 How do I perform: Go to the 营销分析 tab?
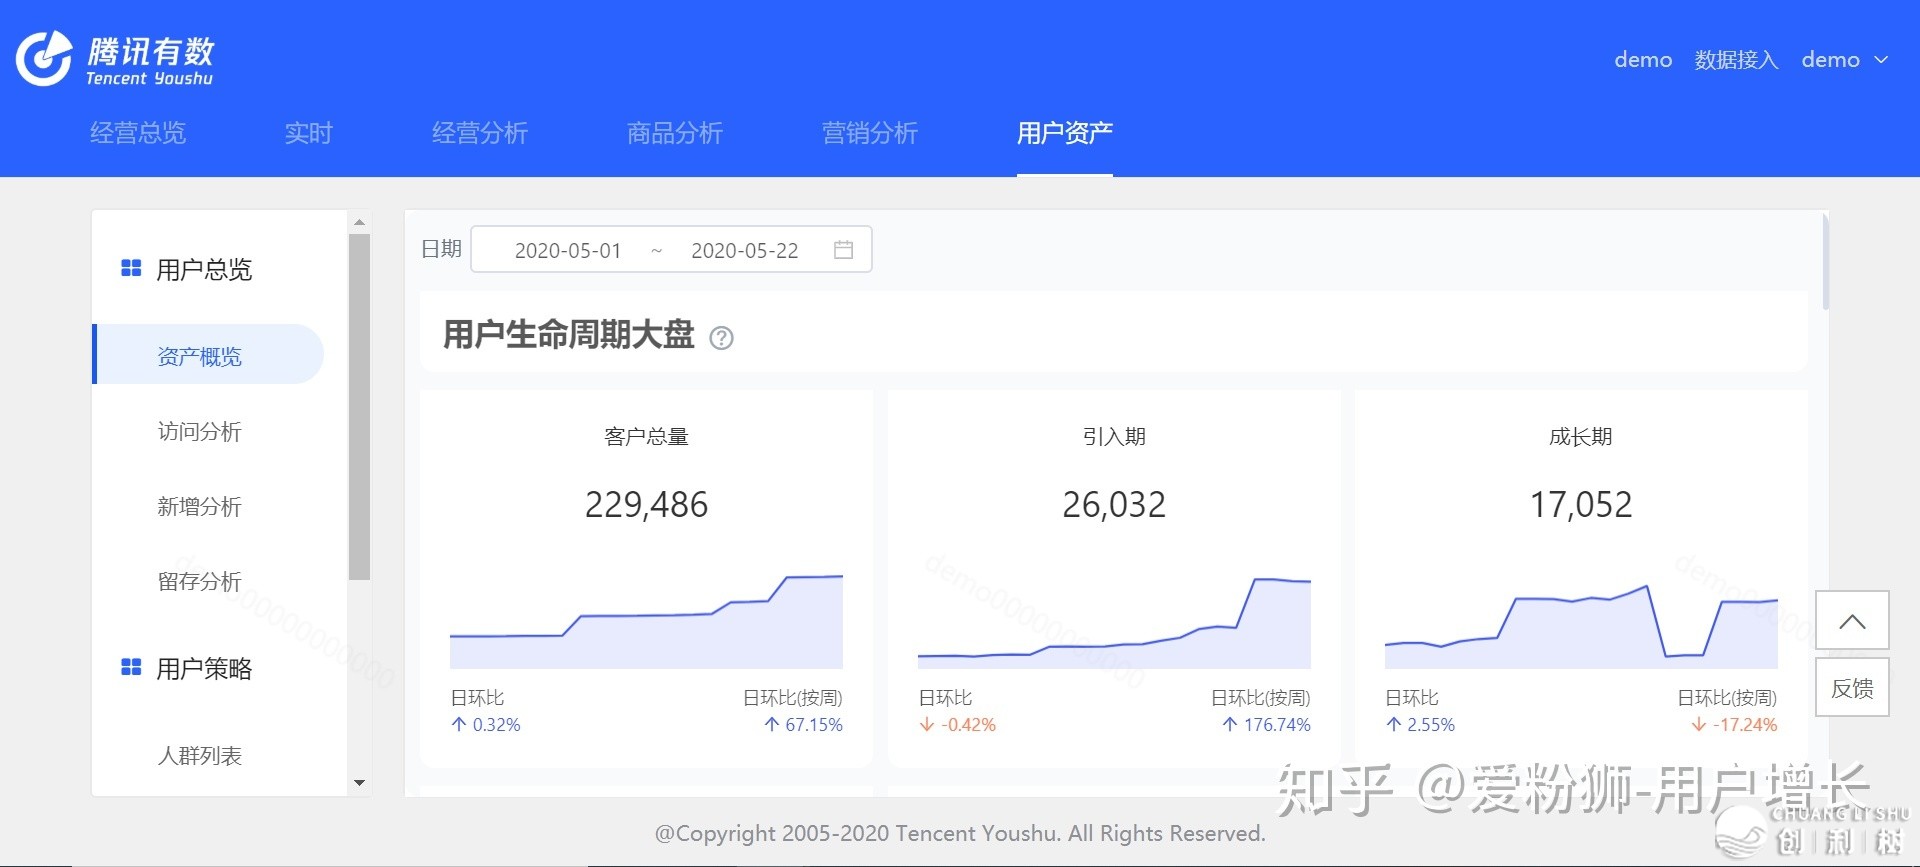click(869, 133)
